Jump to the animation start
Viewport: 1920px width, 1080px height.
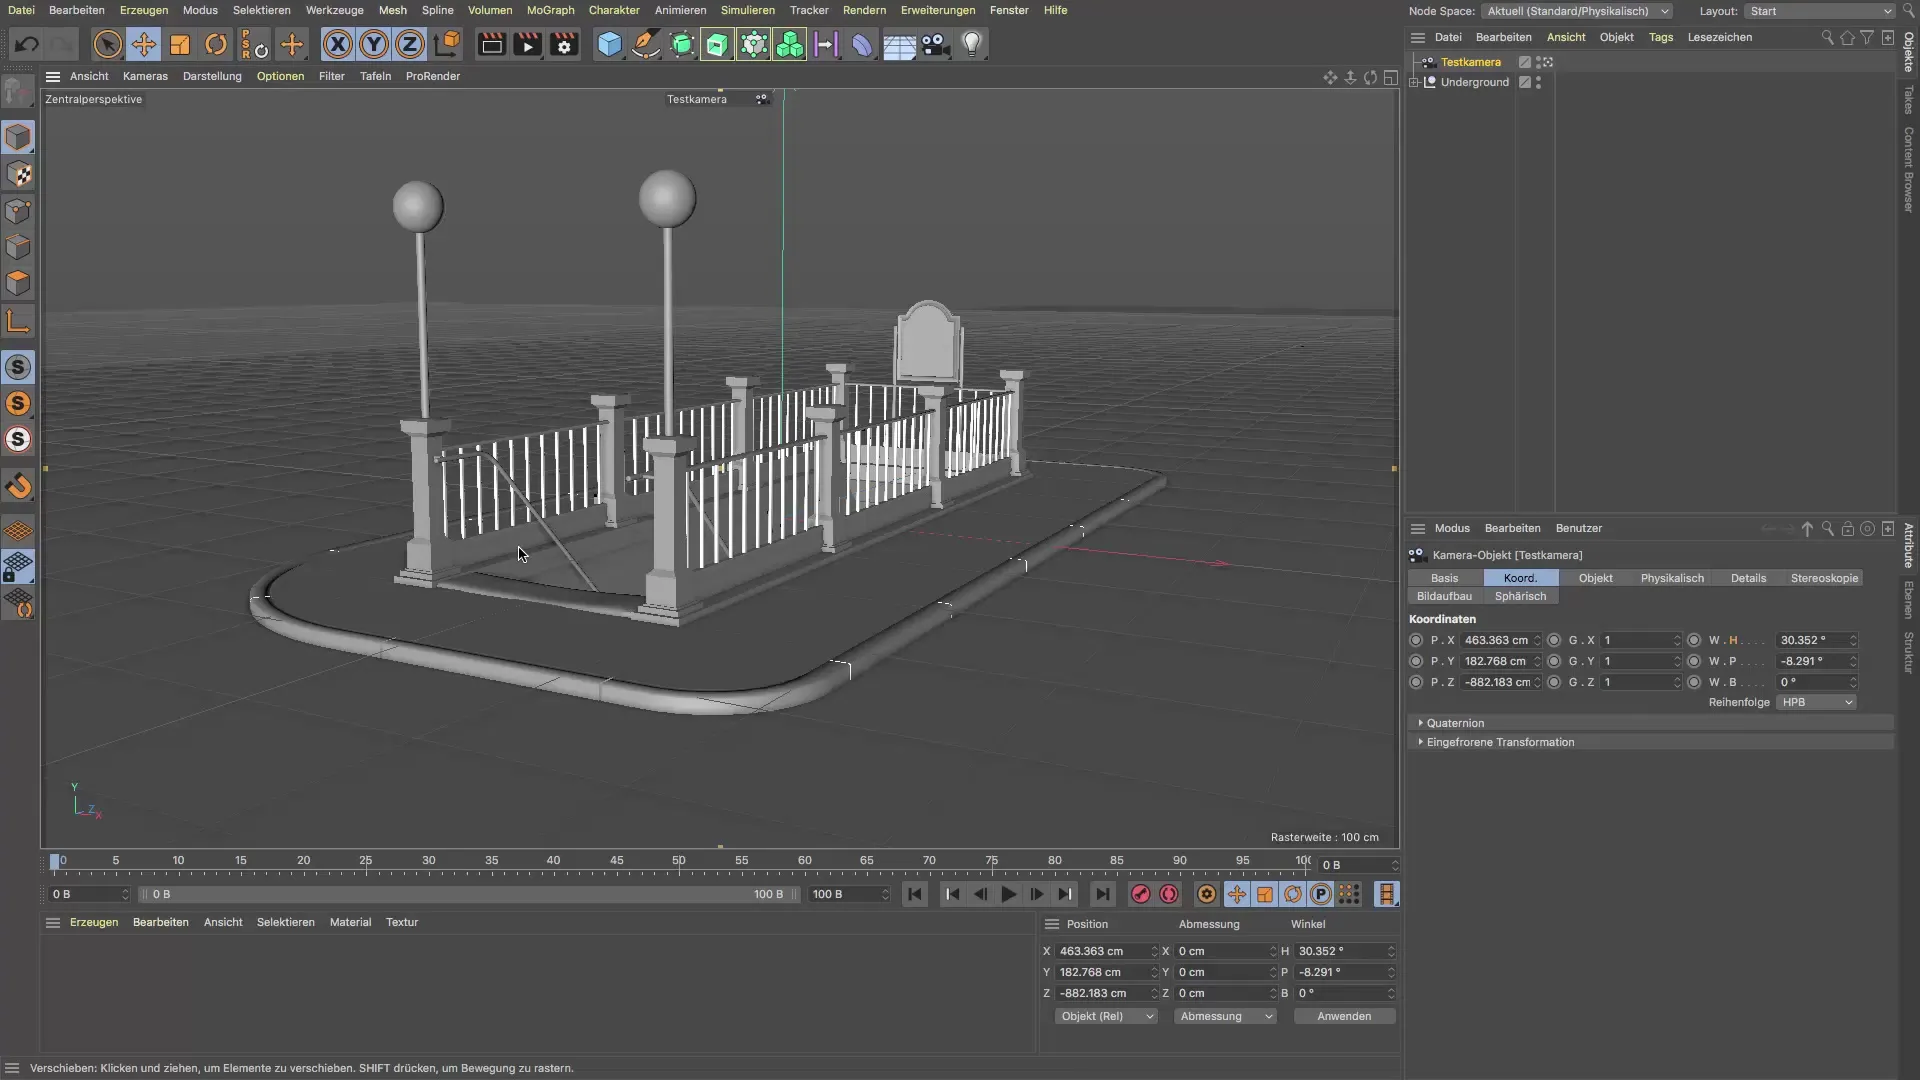[x=914, y=894]
